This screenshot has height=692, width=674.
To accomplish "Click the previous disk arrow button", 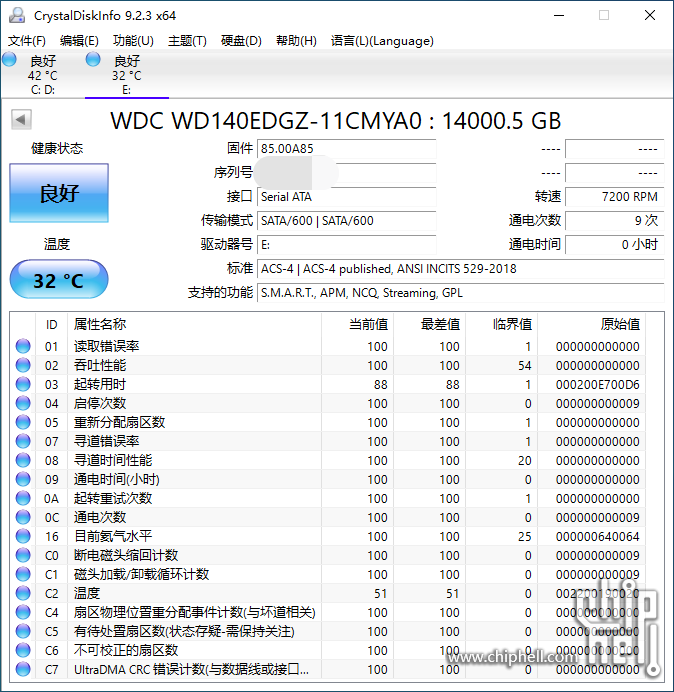I will click(20, 120).
